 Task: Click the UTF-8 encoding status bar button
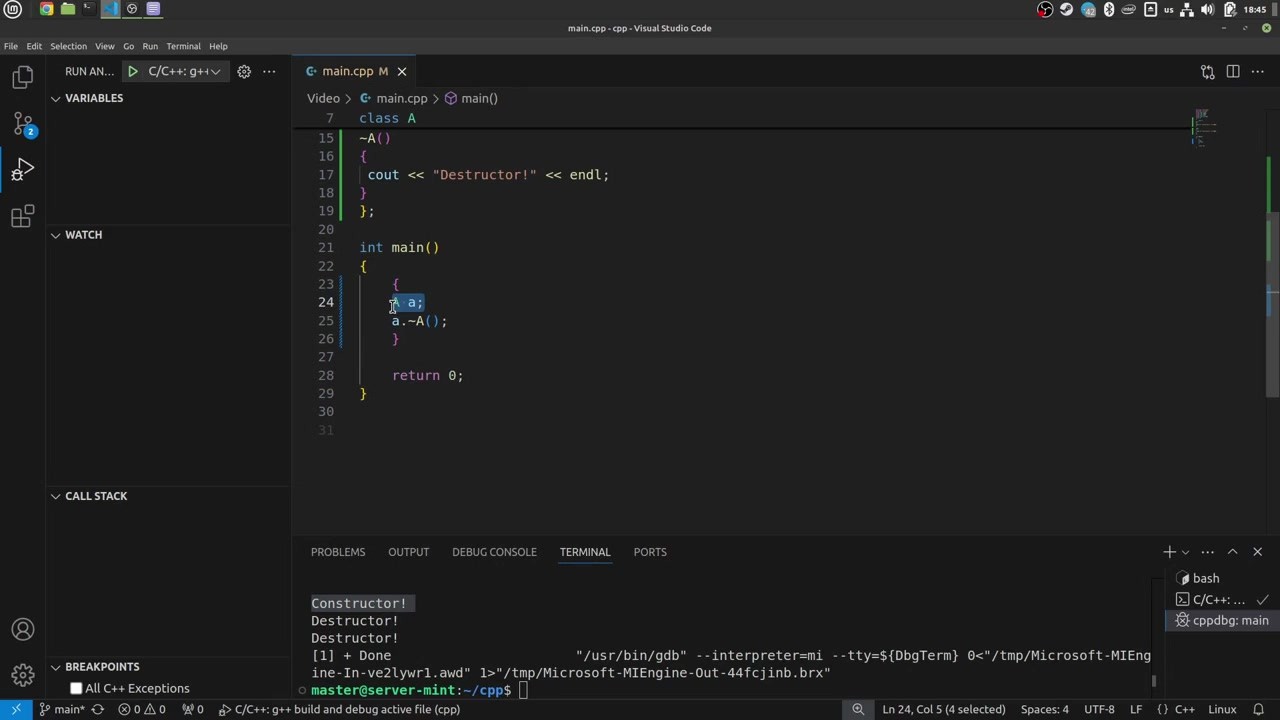point(1099,709)
